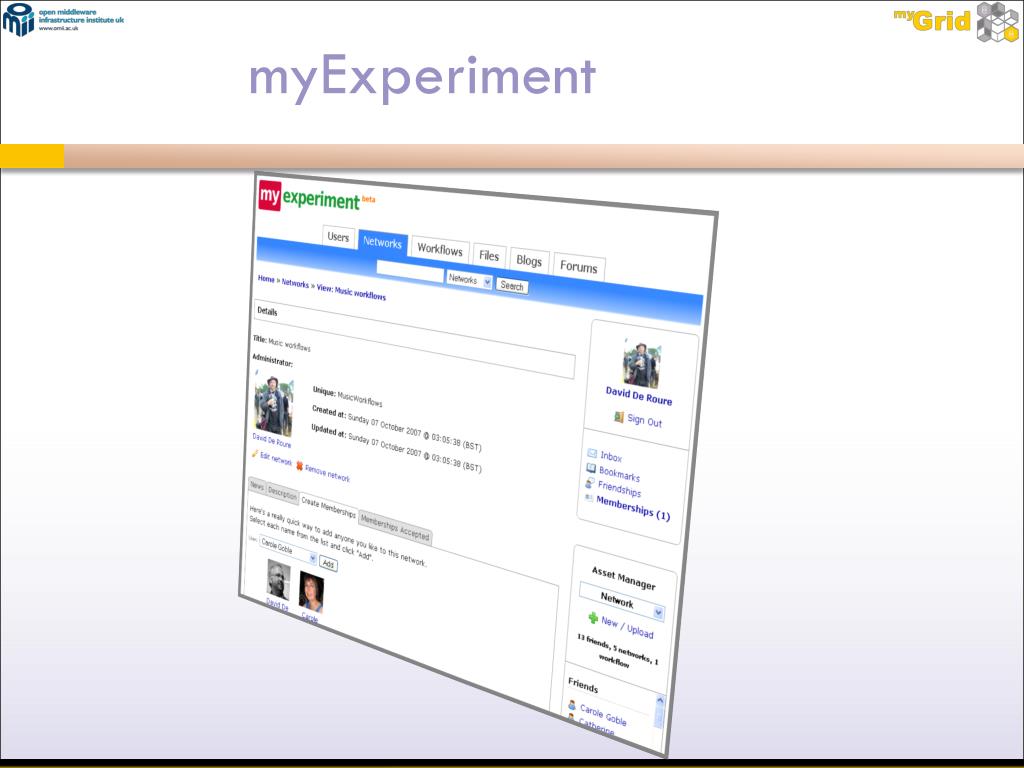Click David De Roure sidebar profile name
Screen dimensions: 1024x768
tap(639, 396)
